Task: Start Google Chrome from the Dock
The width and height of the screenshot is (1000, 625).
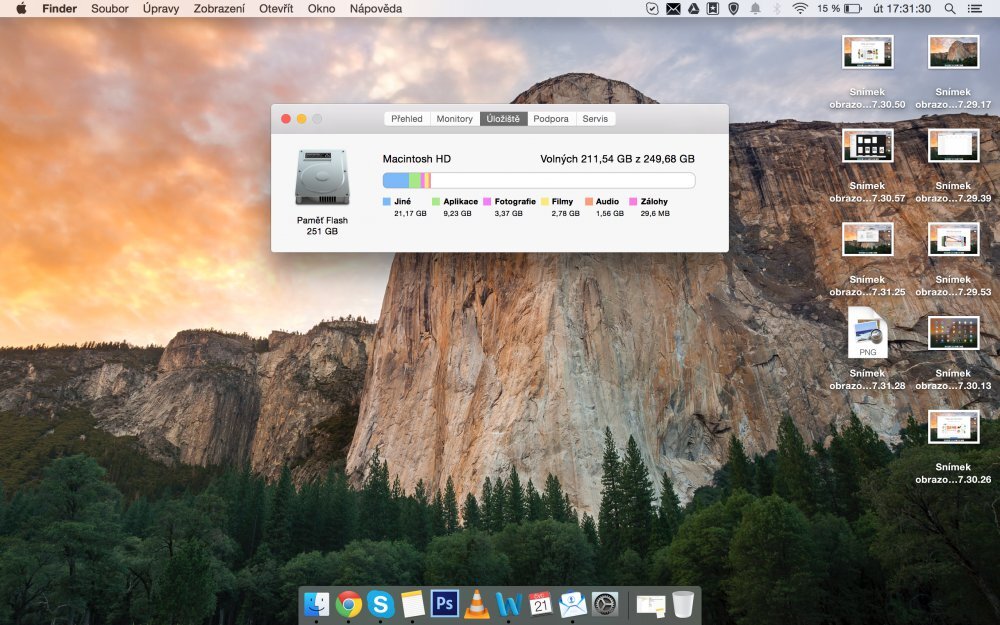Action: tap(348, 604)
